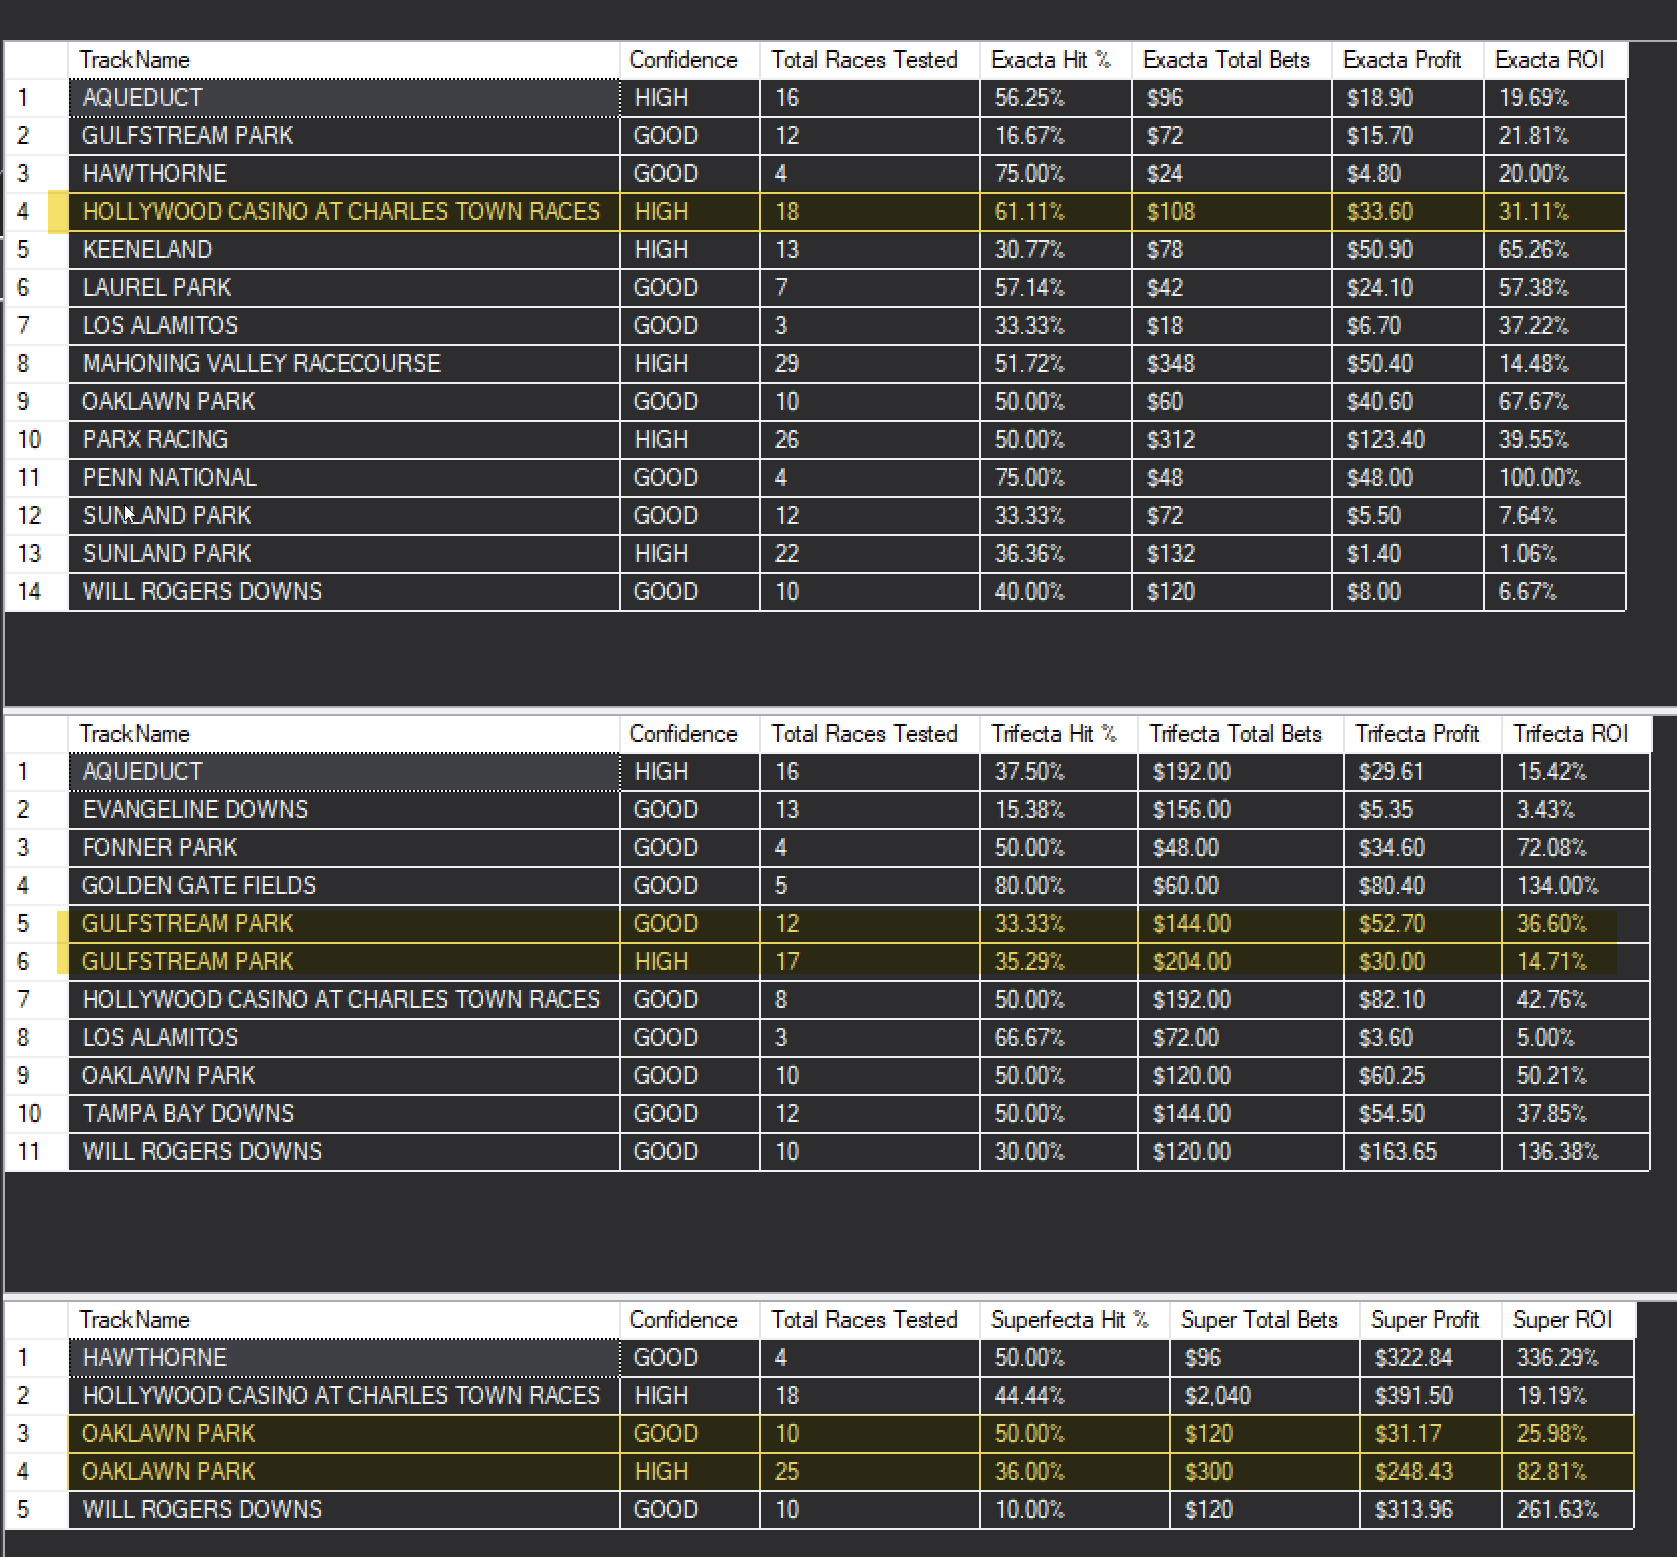Select AQUEDUCT cell in trifecta table
The width and height of the screenshot is (1677, 1557).
pyautogui.click(x=344, y=772)
